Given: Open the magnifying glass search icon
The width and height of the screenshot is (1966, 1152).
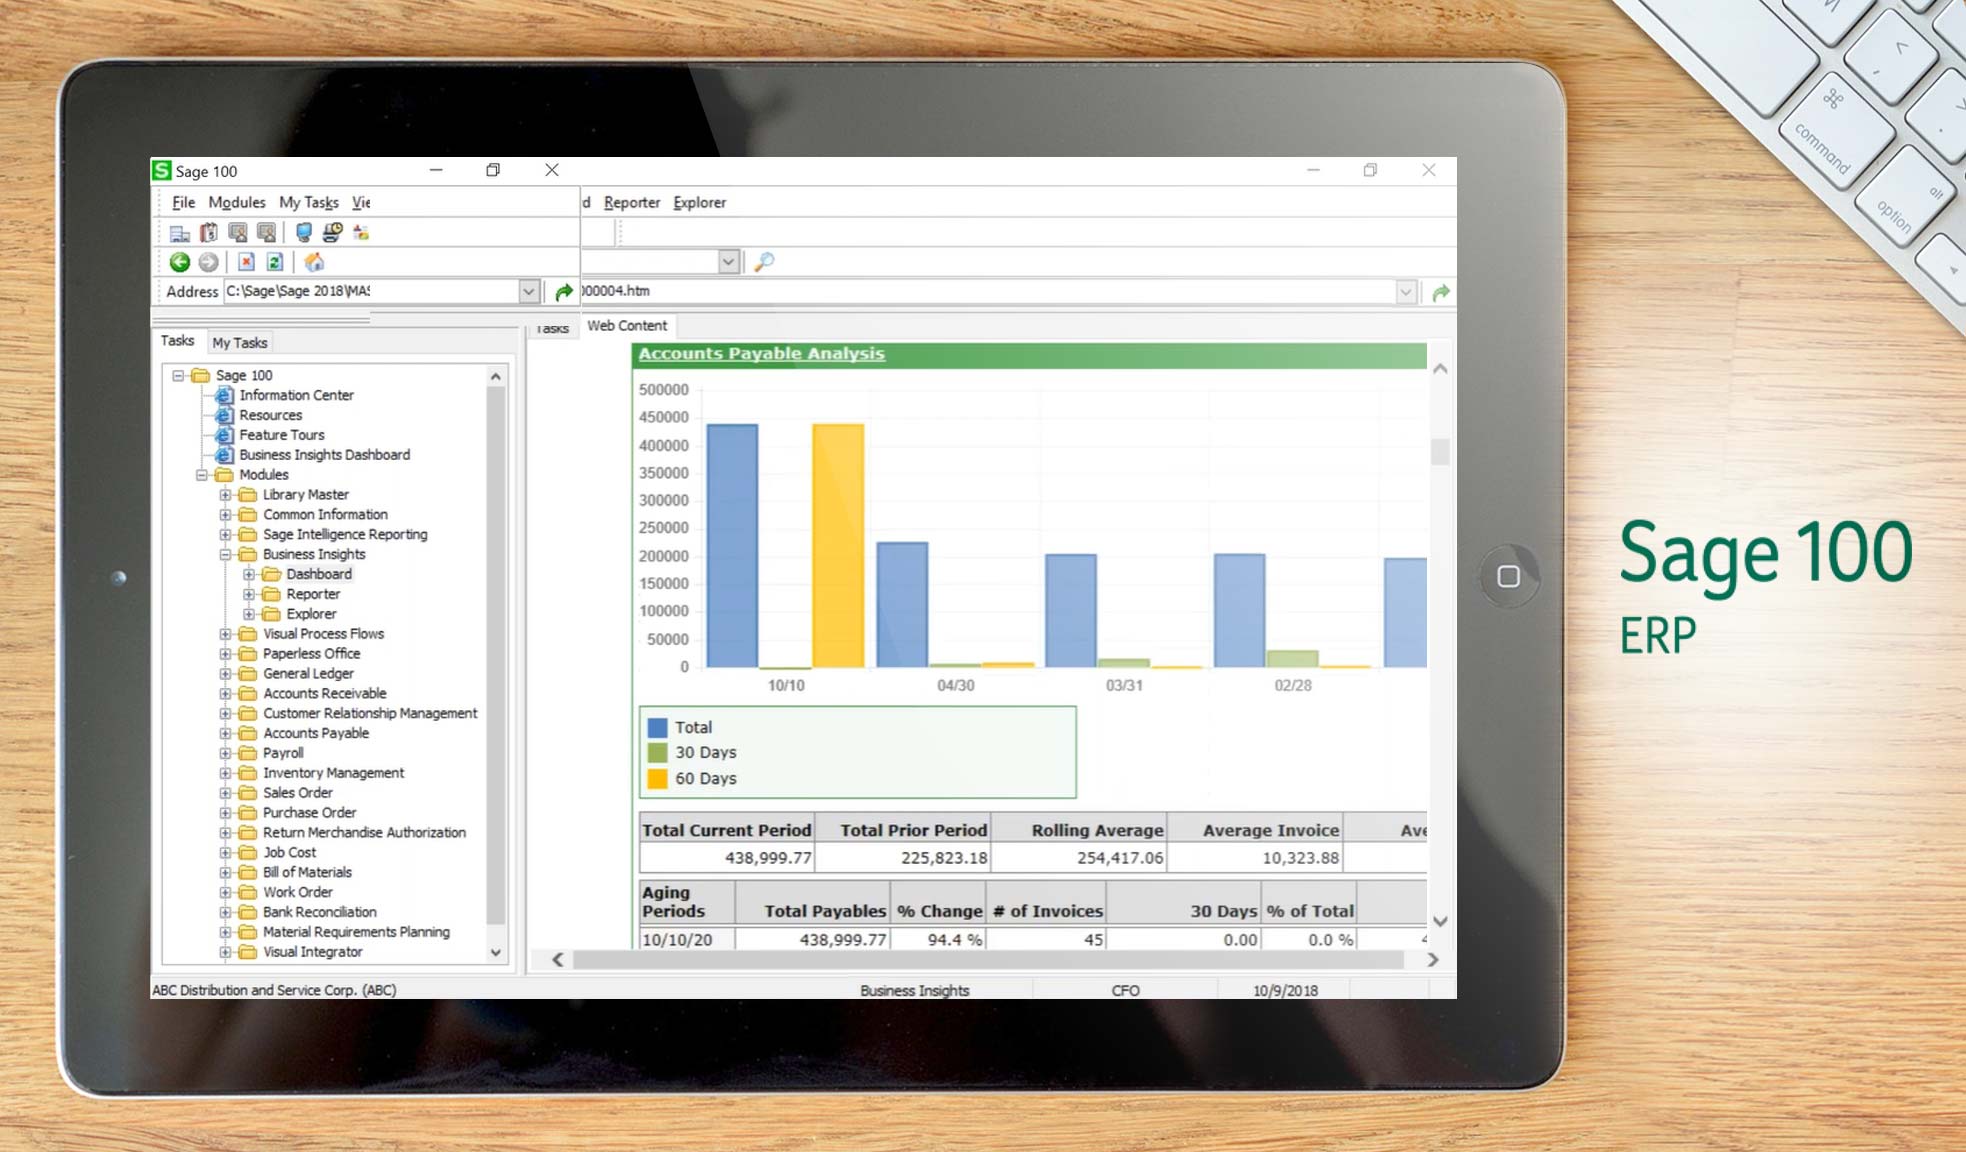Looking at the screenshot, I should coord(765,261).
